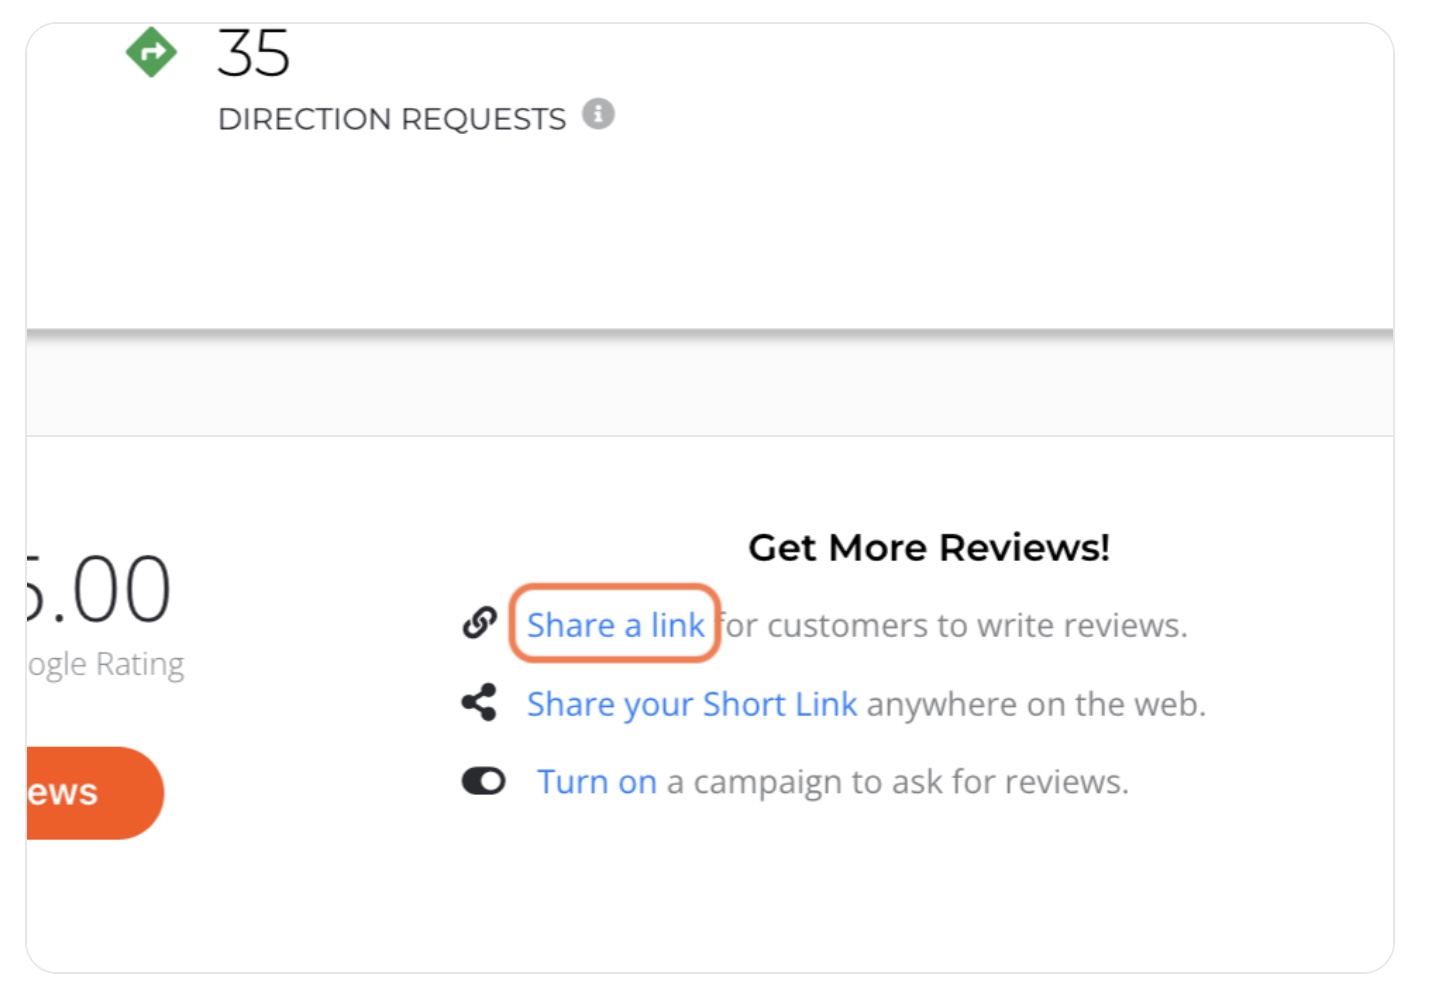Click the Google Rating label
The image size is (1438, 1000).
coord(106,664)
